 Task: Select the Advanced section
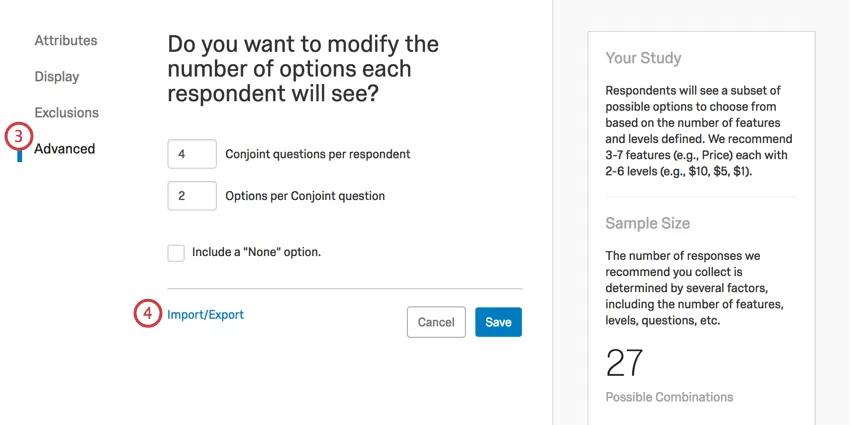65,149
